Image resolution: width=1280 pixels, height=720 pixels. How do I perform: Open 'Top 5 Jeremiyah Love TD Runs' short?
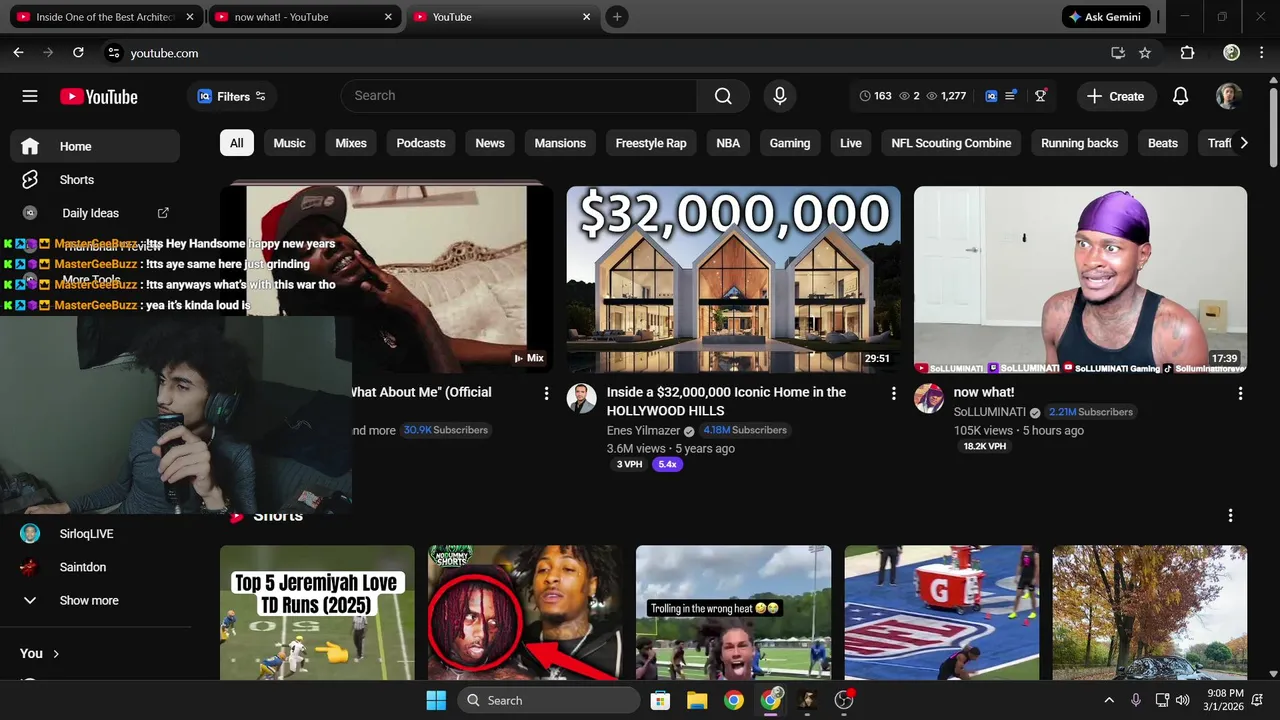(x=317, y=612)
